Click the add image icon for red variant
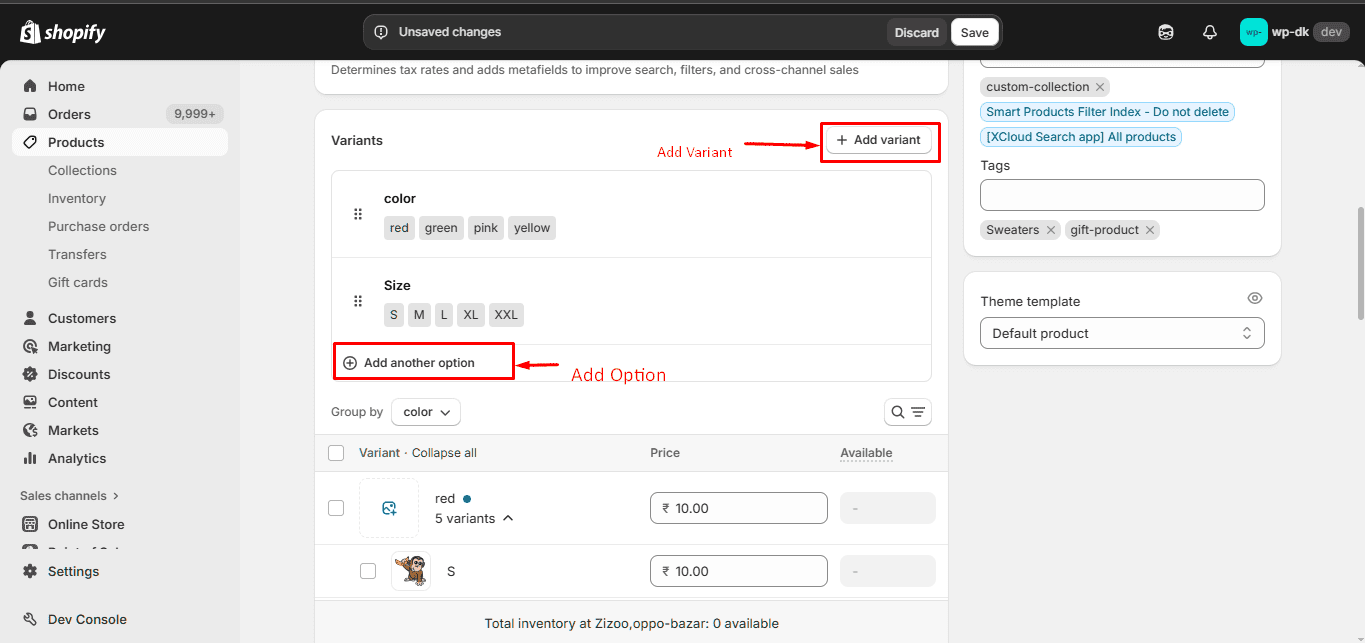 pos(389,508)
